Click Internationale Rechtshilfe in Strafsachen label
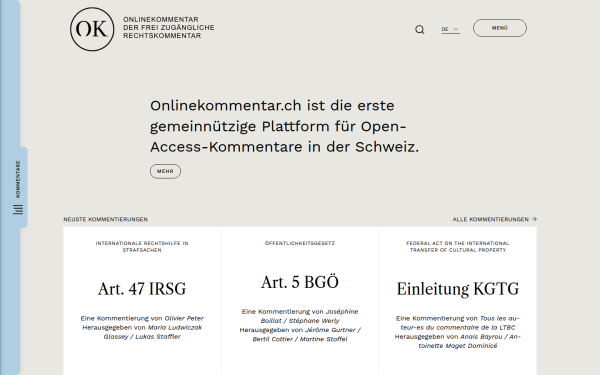Viewport: 600px width, 375px height. pyautogui.click(x=142, y=246)
